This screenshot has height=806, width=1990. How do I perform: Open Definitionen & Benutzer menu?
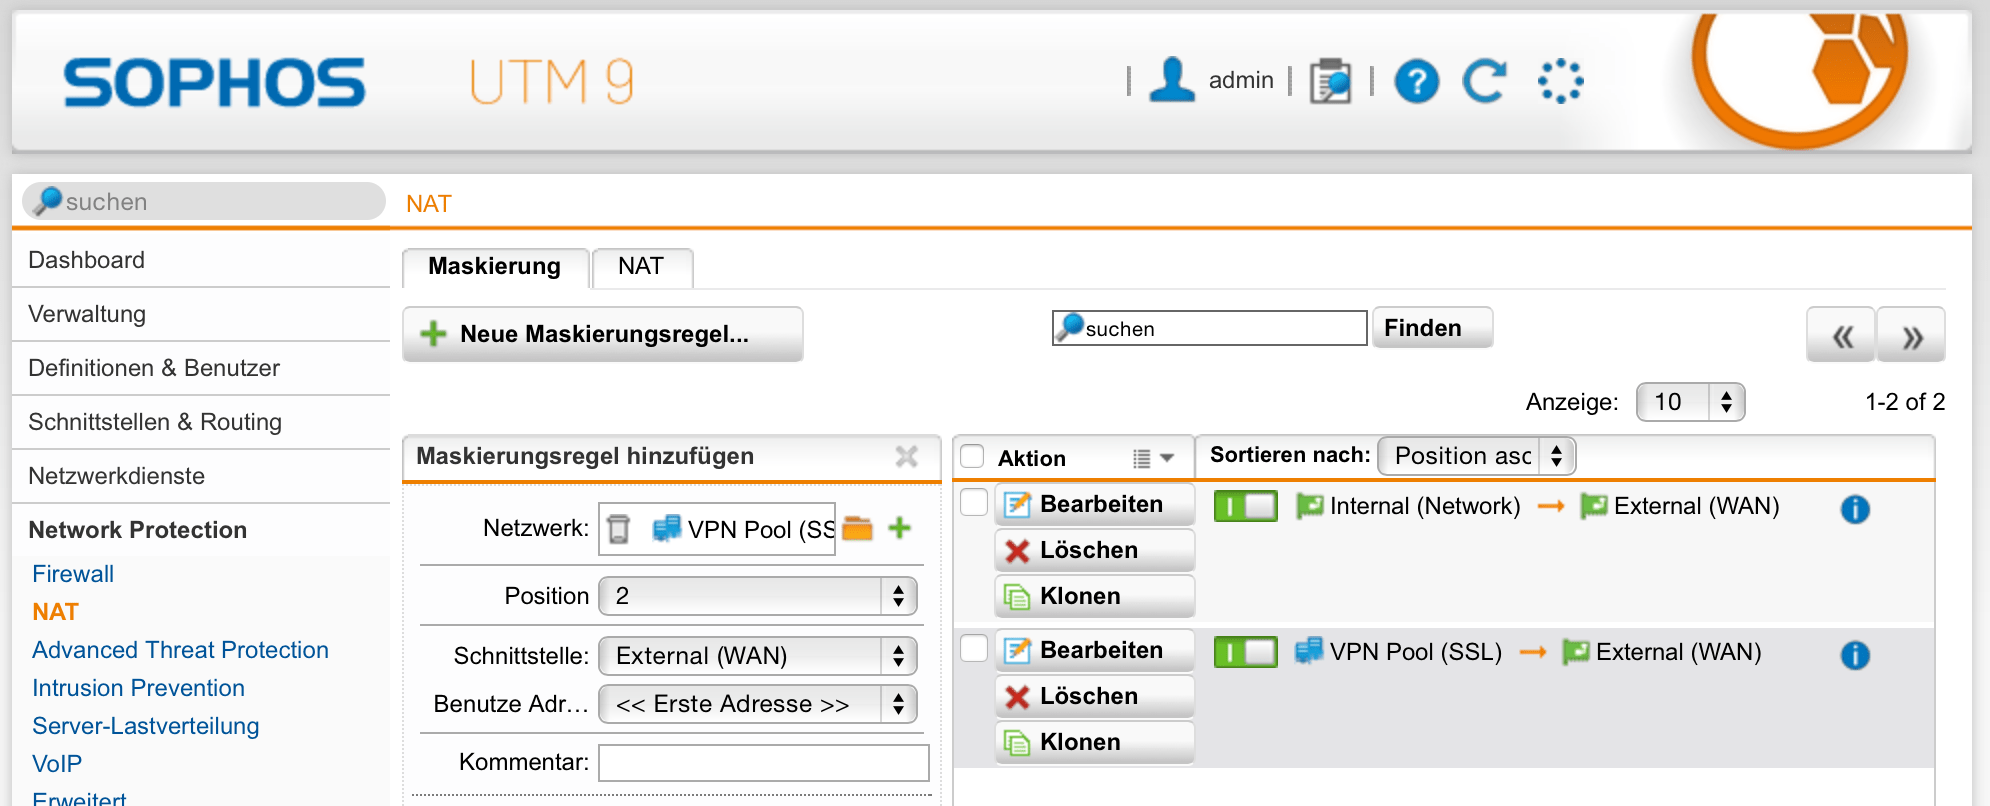201,368
